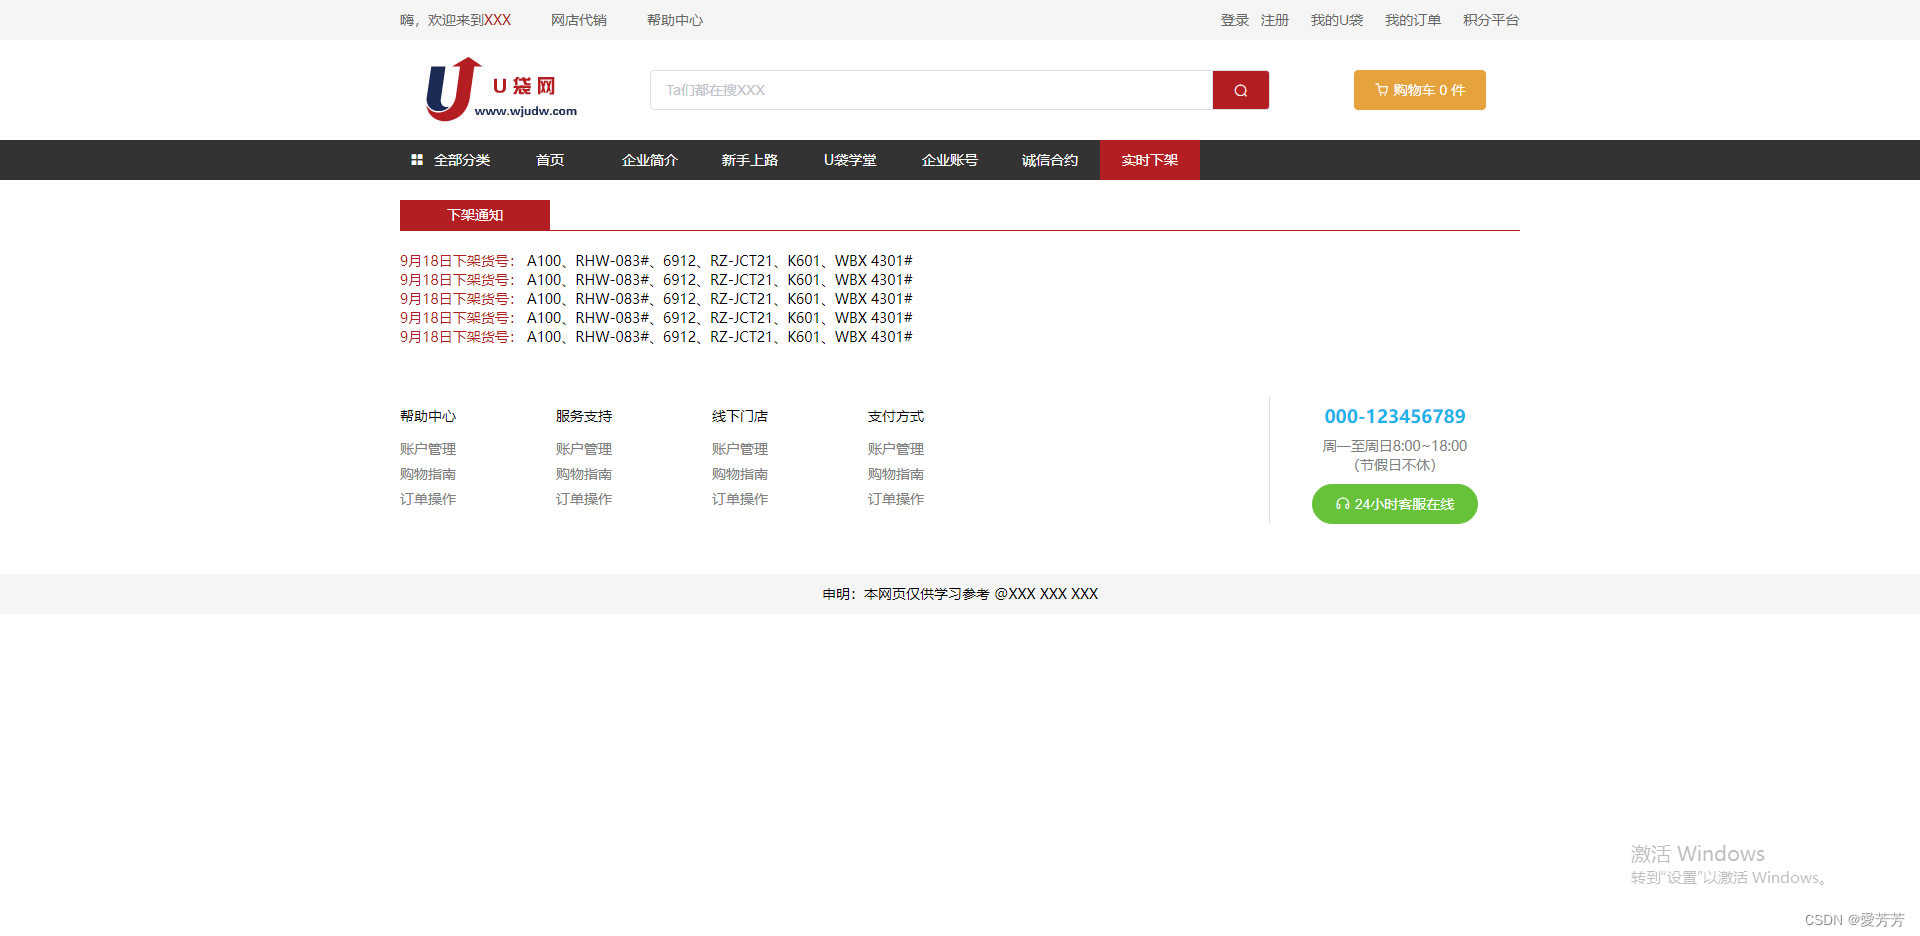Click 账户管理 under 服务支持 footer column

(x=584, y=449)
